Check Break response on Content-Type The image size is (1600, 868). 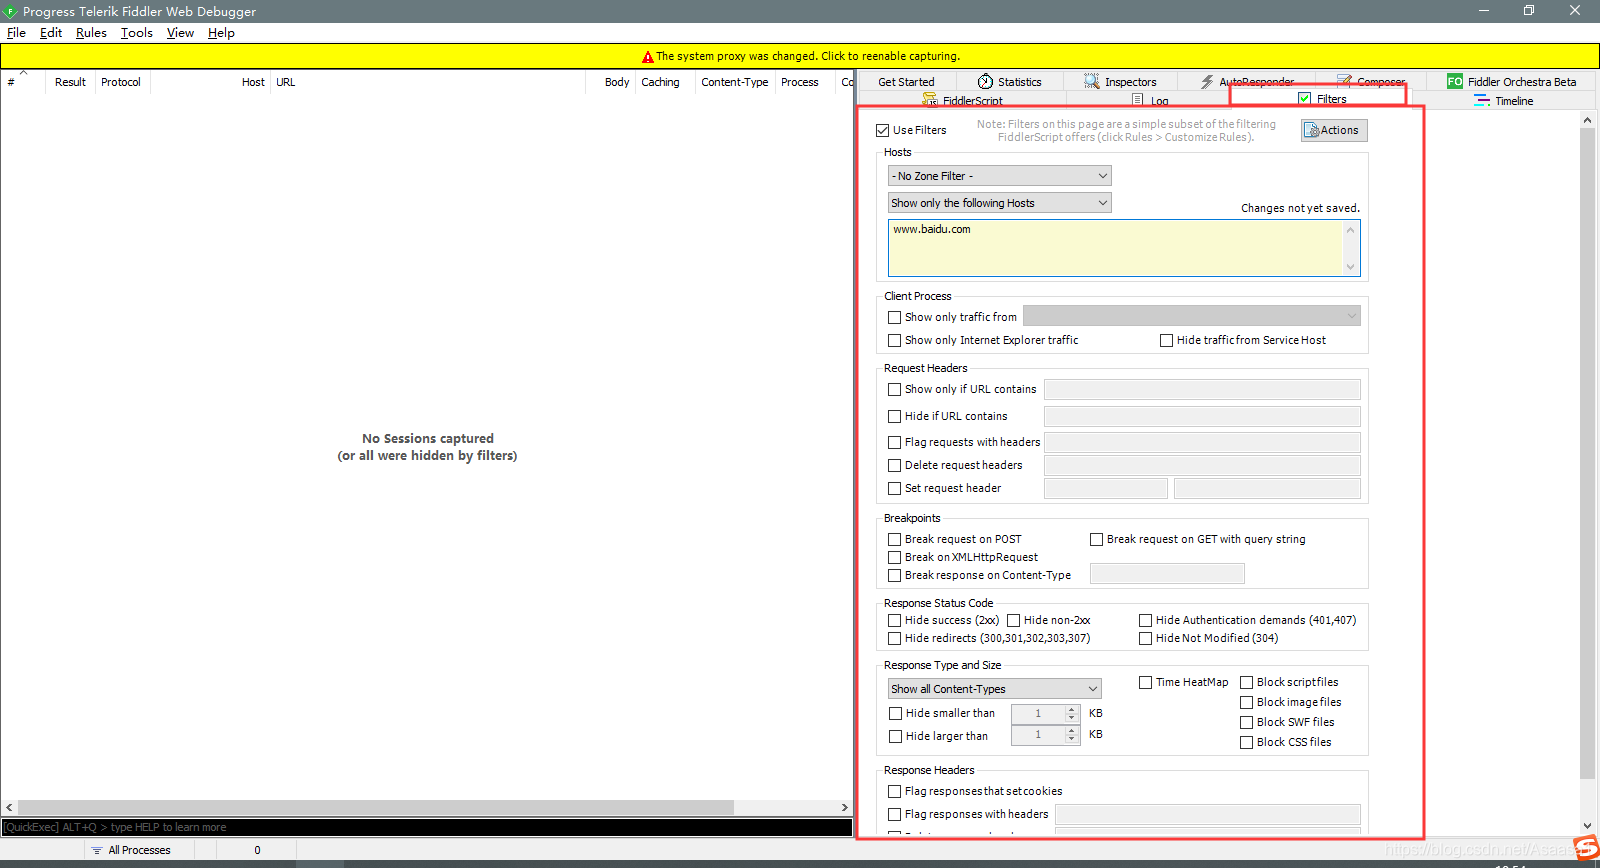tap(894, 575)
